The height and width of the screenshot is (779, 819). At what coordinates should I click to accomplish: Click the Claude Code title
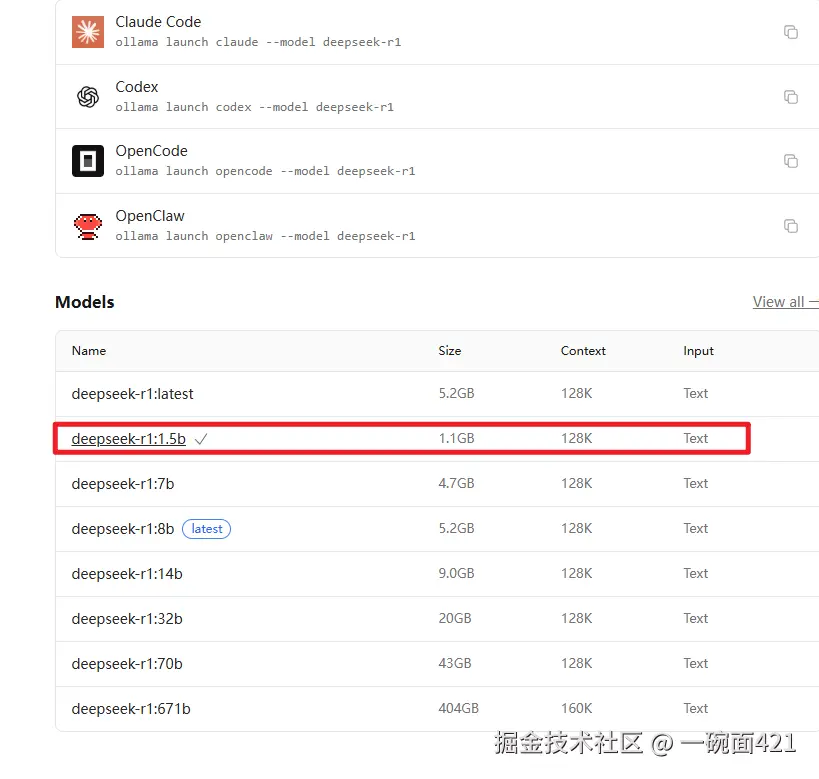tap(158, 22)
